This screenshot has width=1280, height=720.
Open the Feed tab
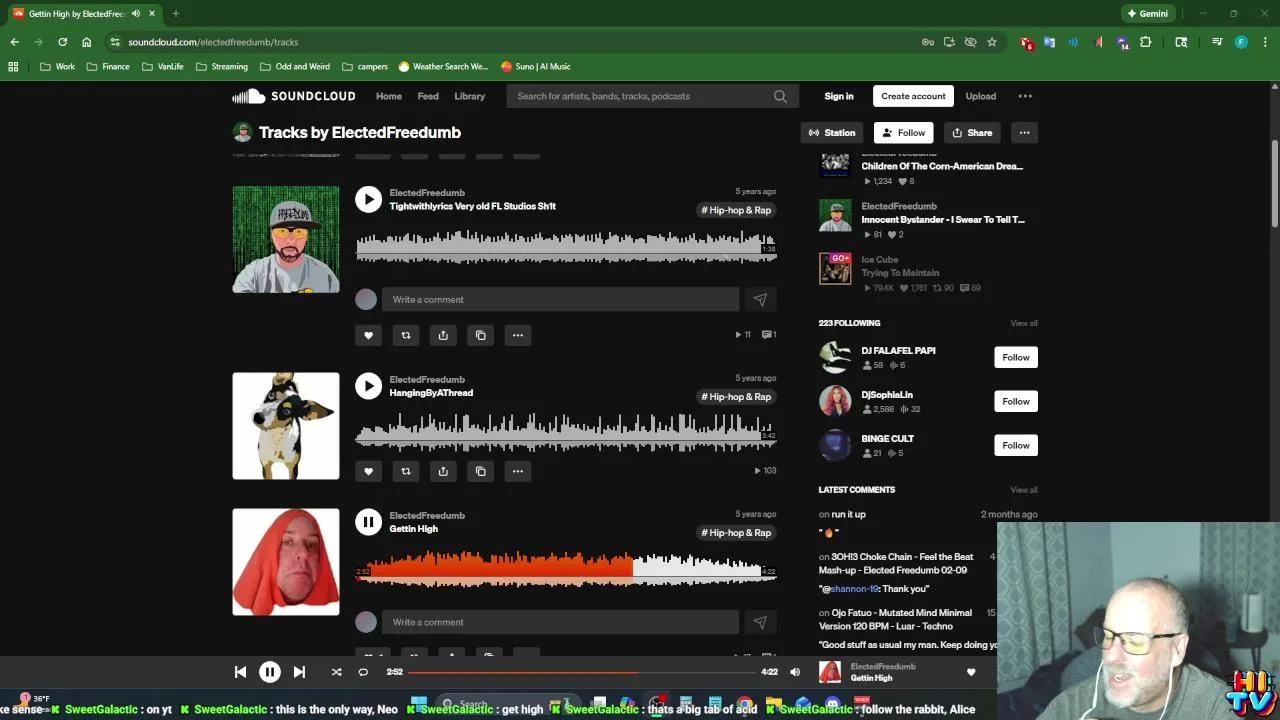pos(428,96)
